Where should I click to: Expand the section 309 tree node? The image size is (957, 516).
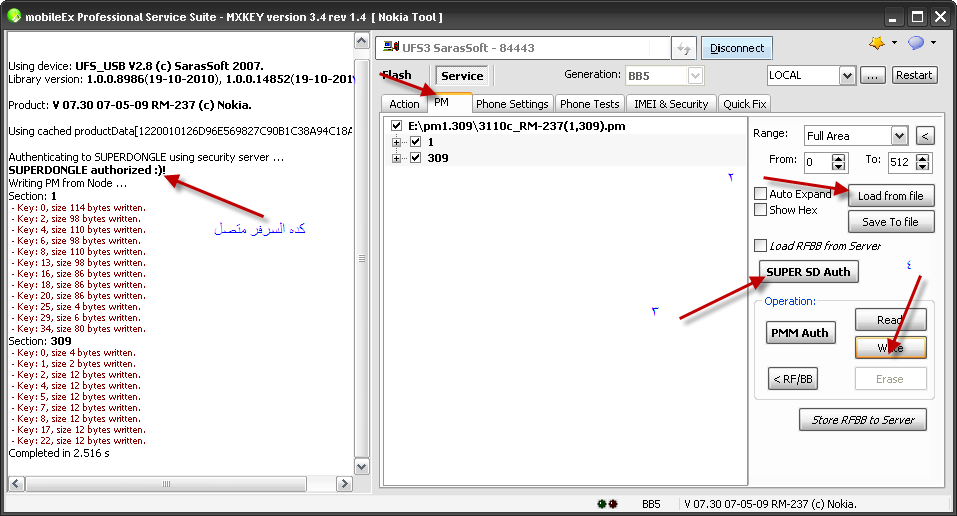click(396, 158)
